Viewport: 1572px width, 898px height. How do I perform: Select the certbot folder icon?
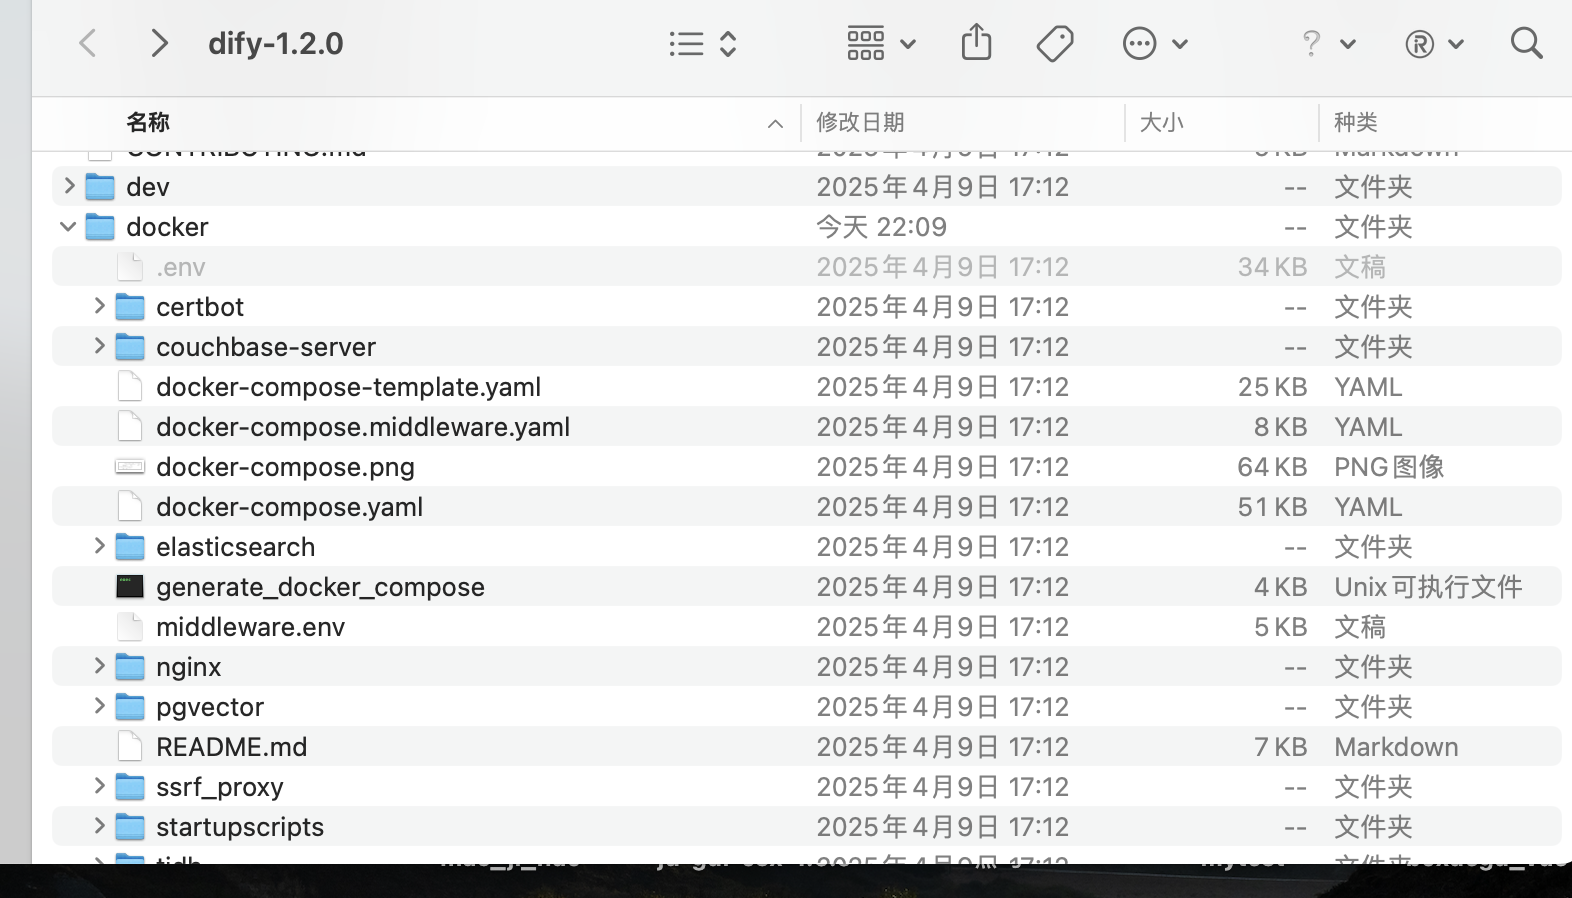pos(130,307)
